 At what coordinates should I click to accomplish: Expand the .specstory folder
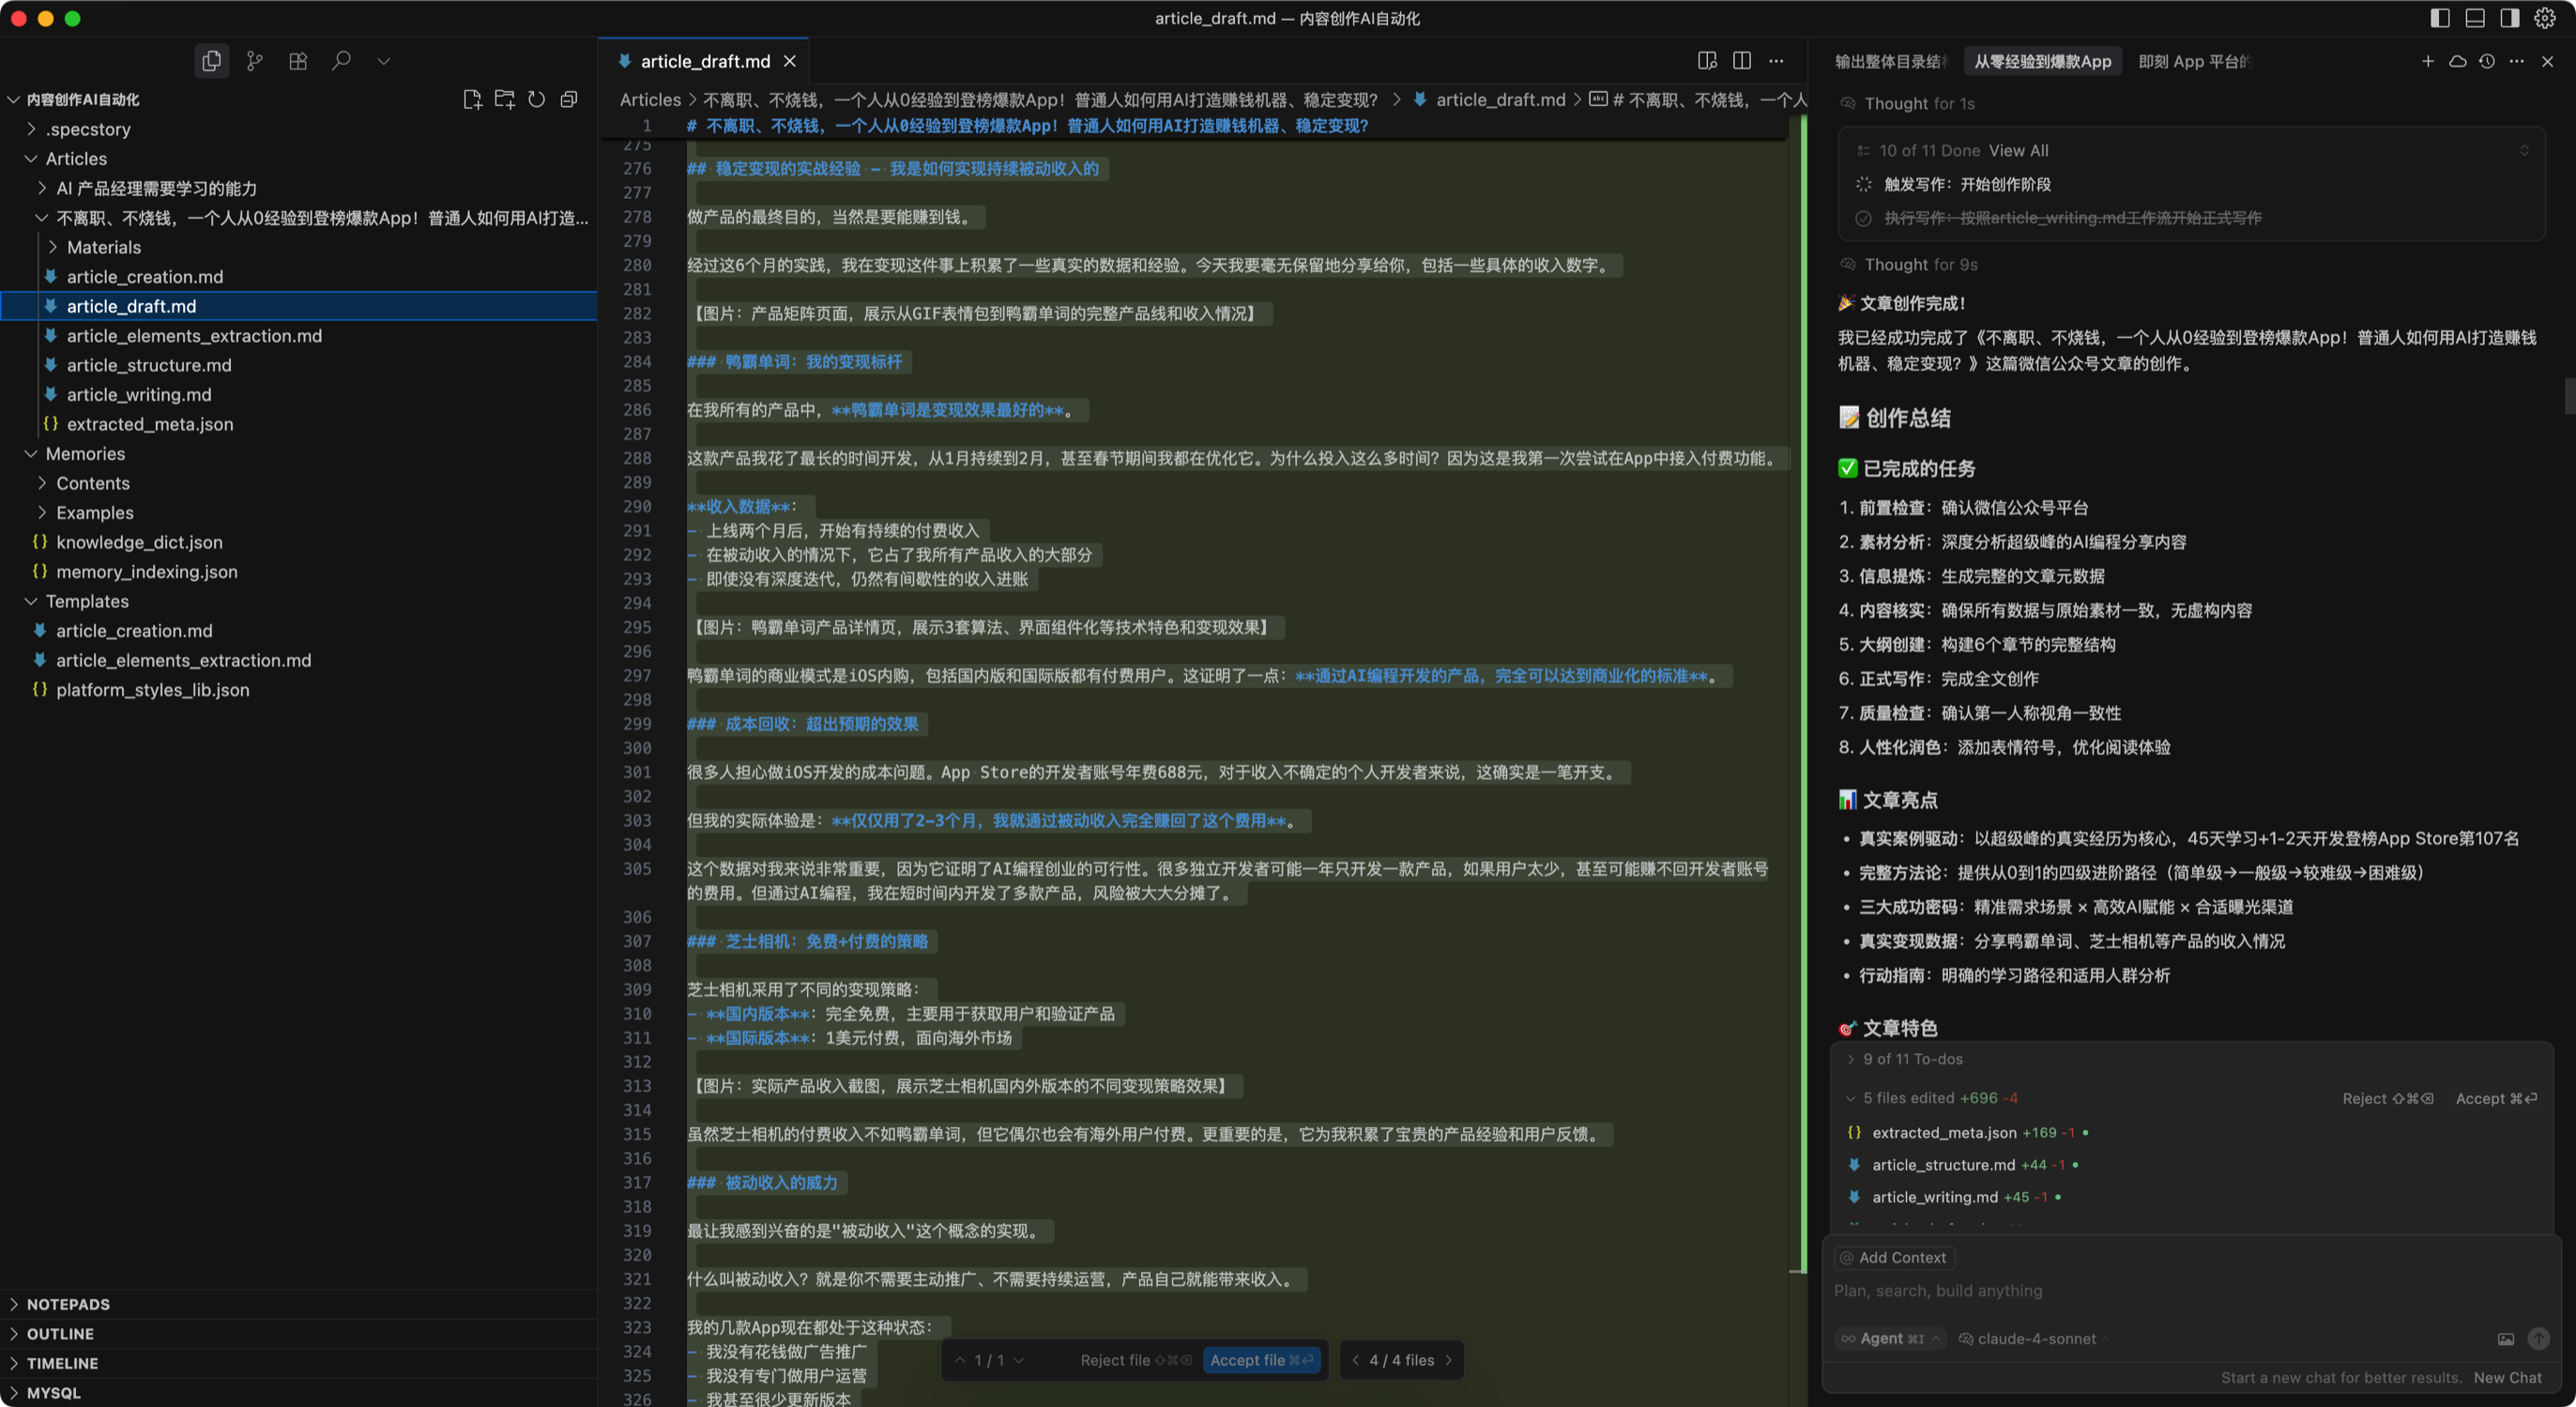tap(88, 129)
